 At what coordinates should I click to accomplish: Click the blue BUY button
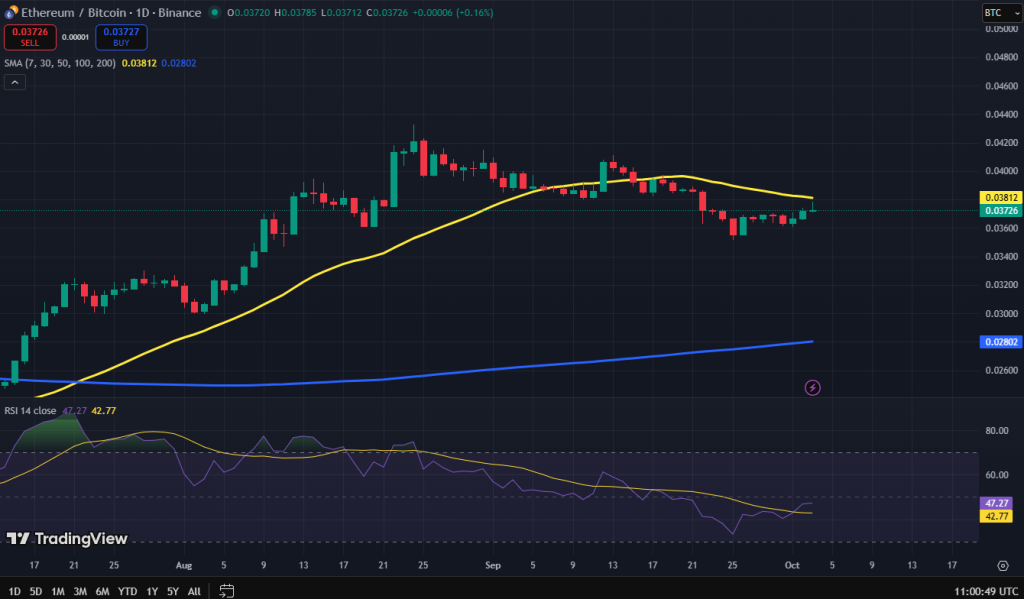click(121, 37)
